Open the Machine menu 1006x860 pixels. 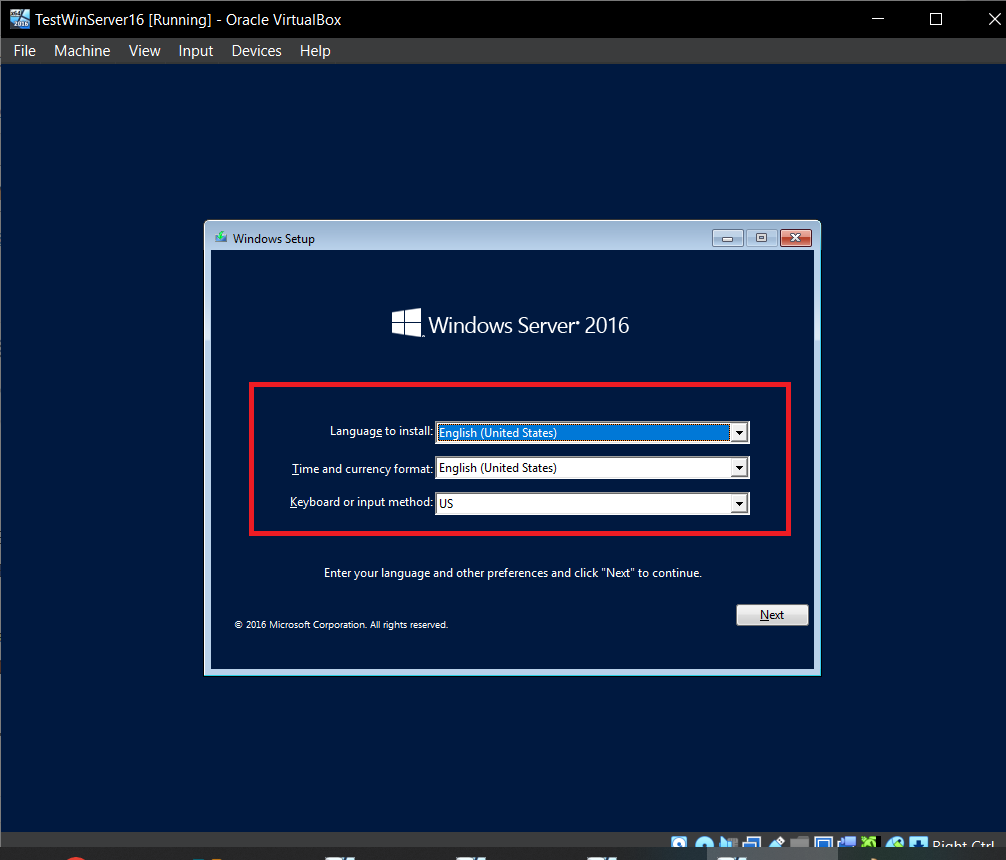(x=82, y=51)
